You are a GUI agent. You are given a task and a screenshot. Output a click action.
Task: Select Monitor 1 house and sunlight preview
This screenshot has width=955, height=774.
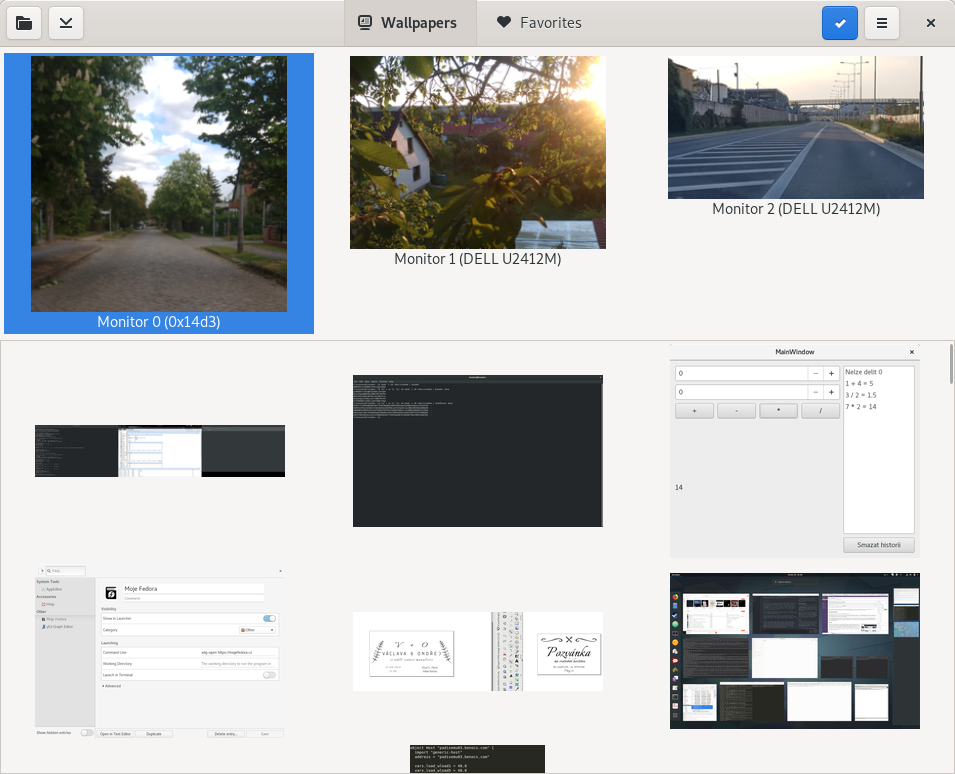point(477,152)
